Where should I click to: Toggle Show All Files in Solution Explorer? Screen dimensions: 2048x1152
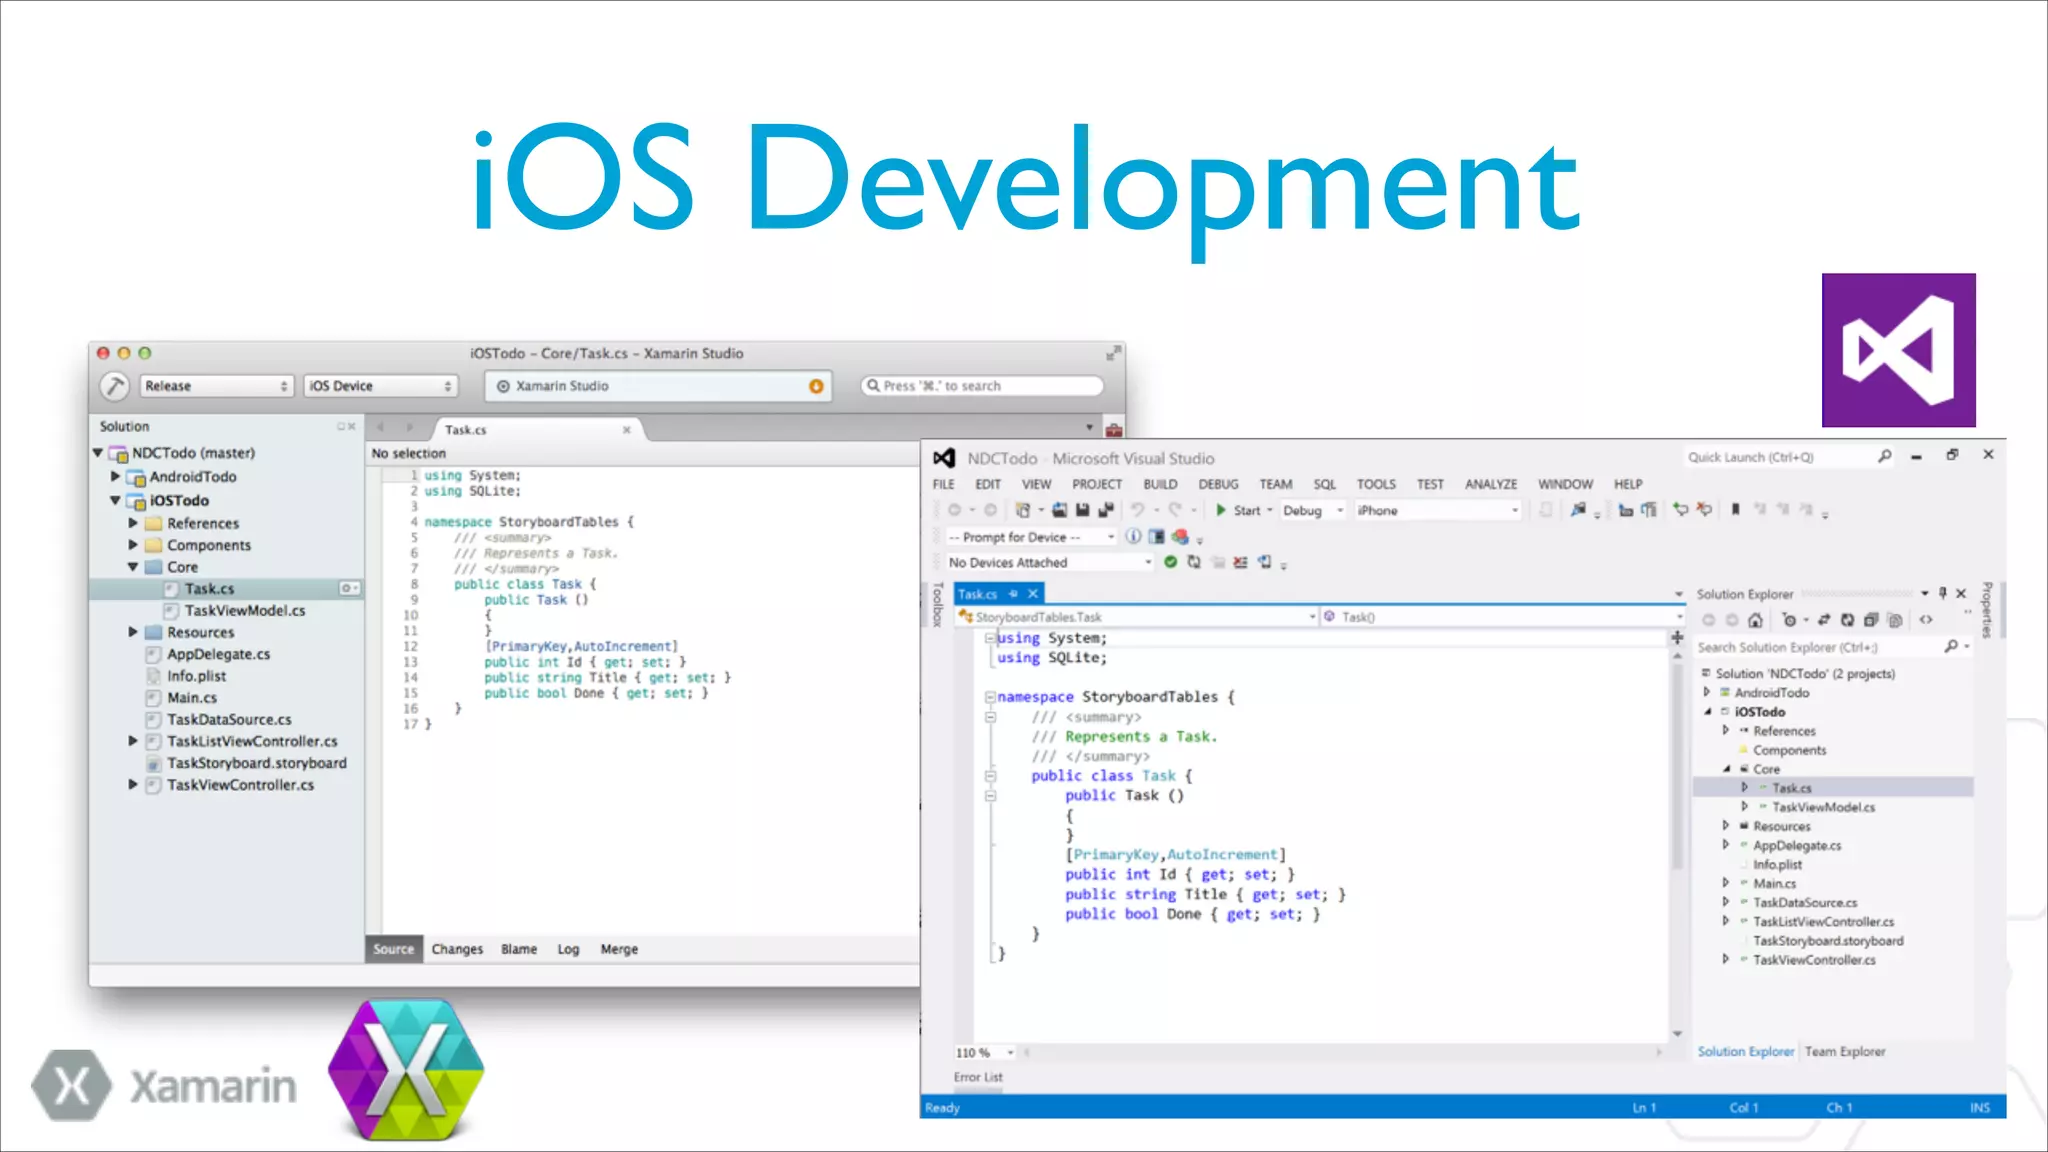pos(1894,620)
